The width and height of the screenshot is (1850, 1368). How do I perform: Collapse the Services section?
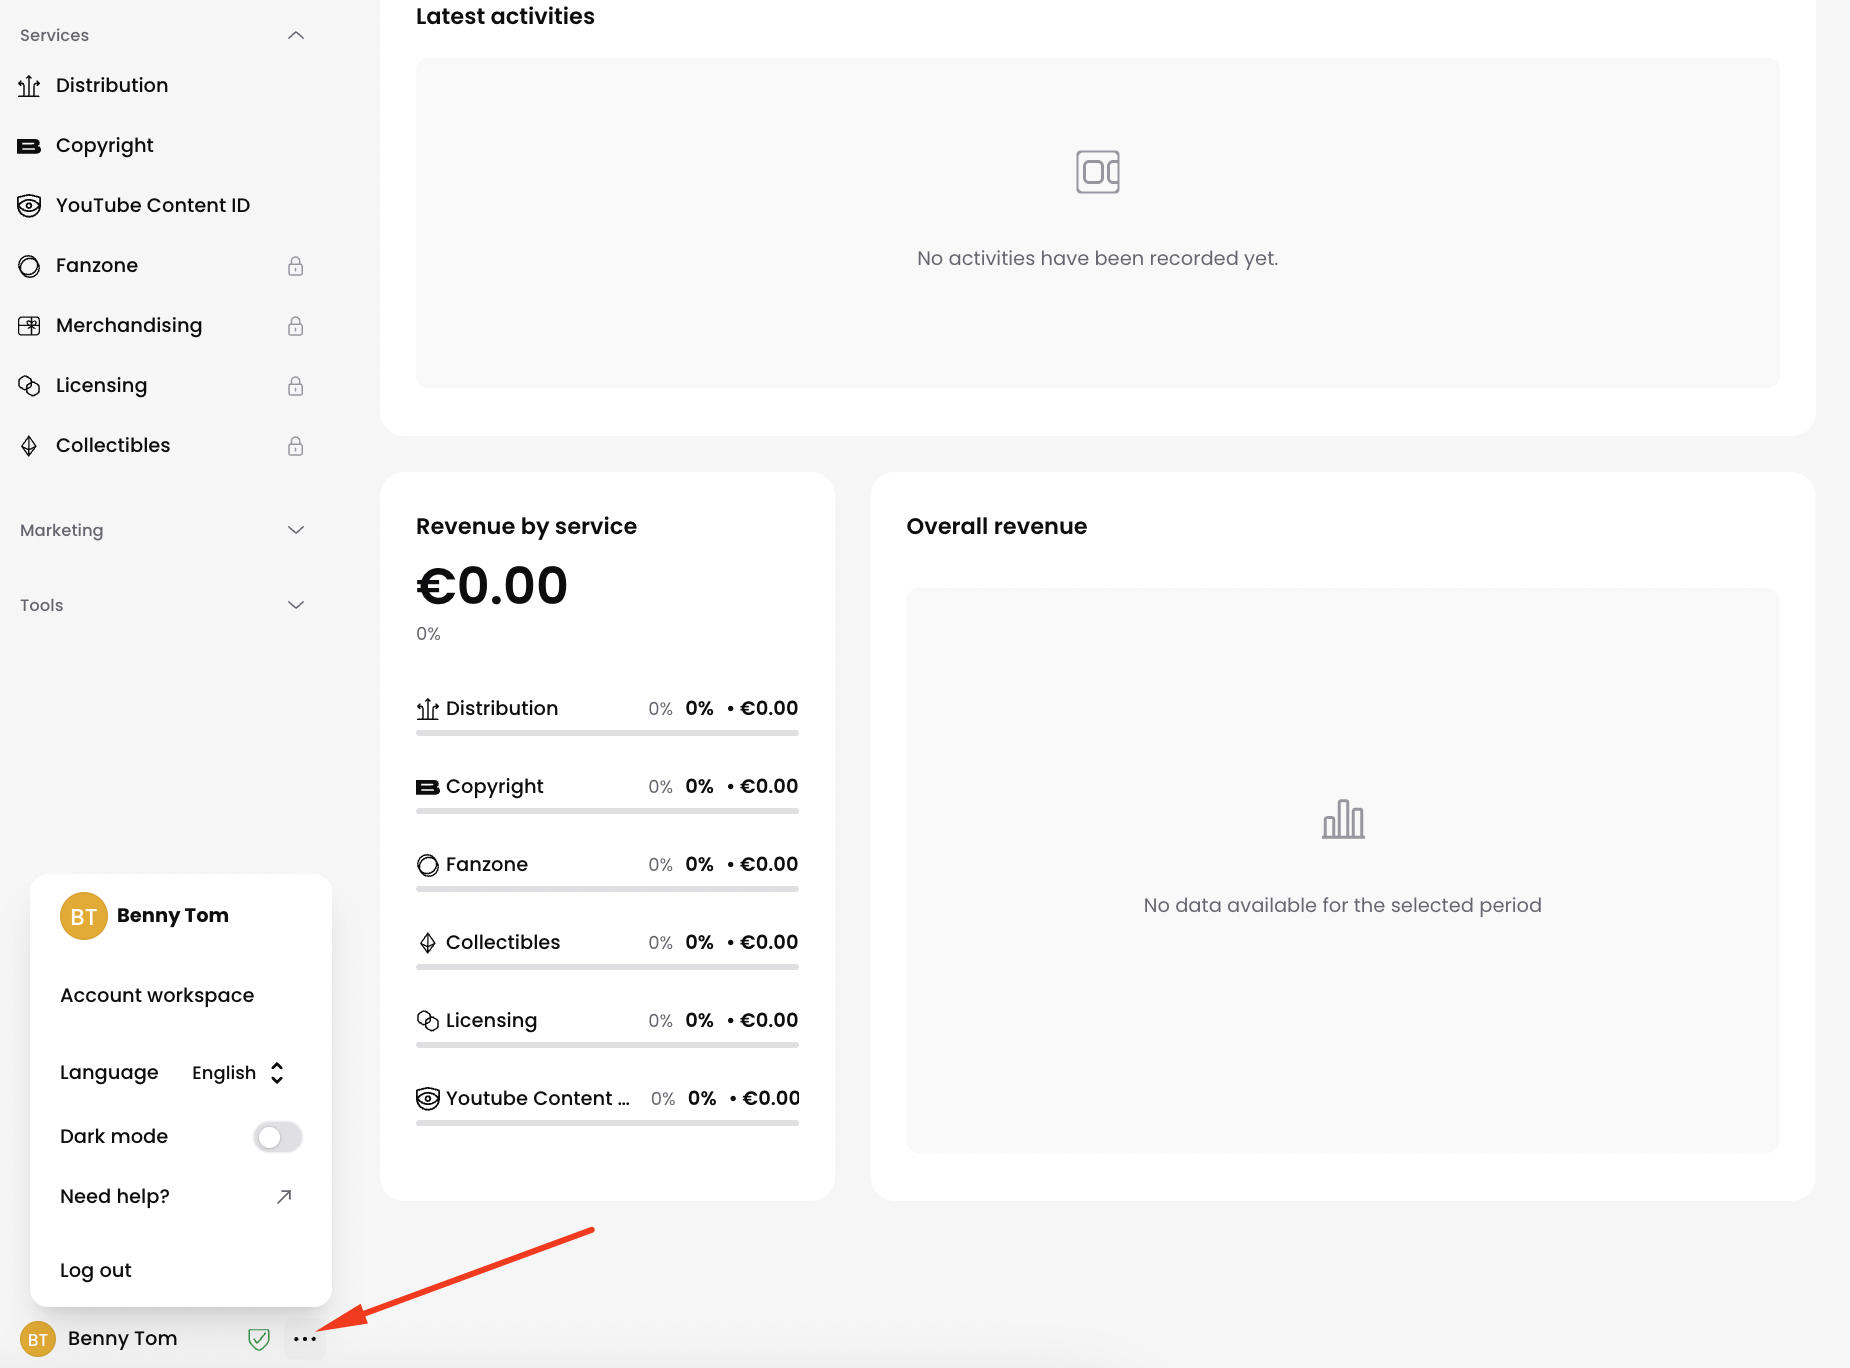click(295, 36)
